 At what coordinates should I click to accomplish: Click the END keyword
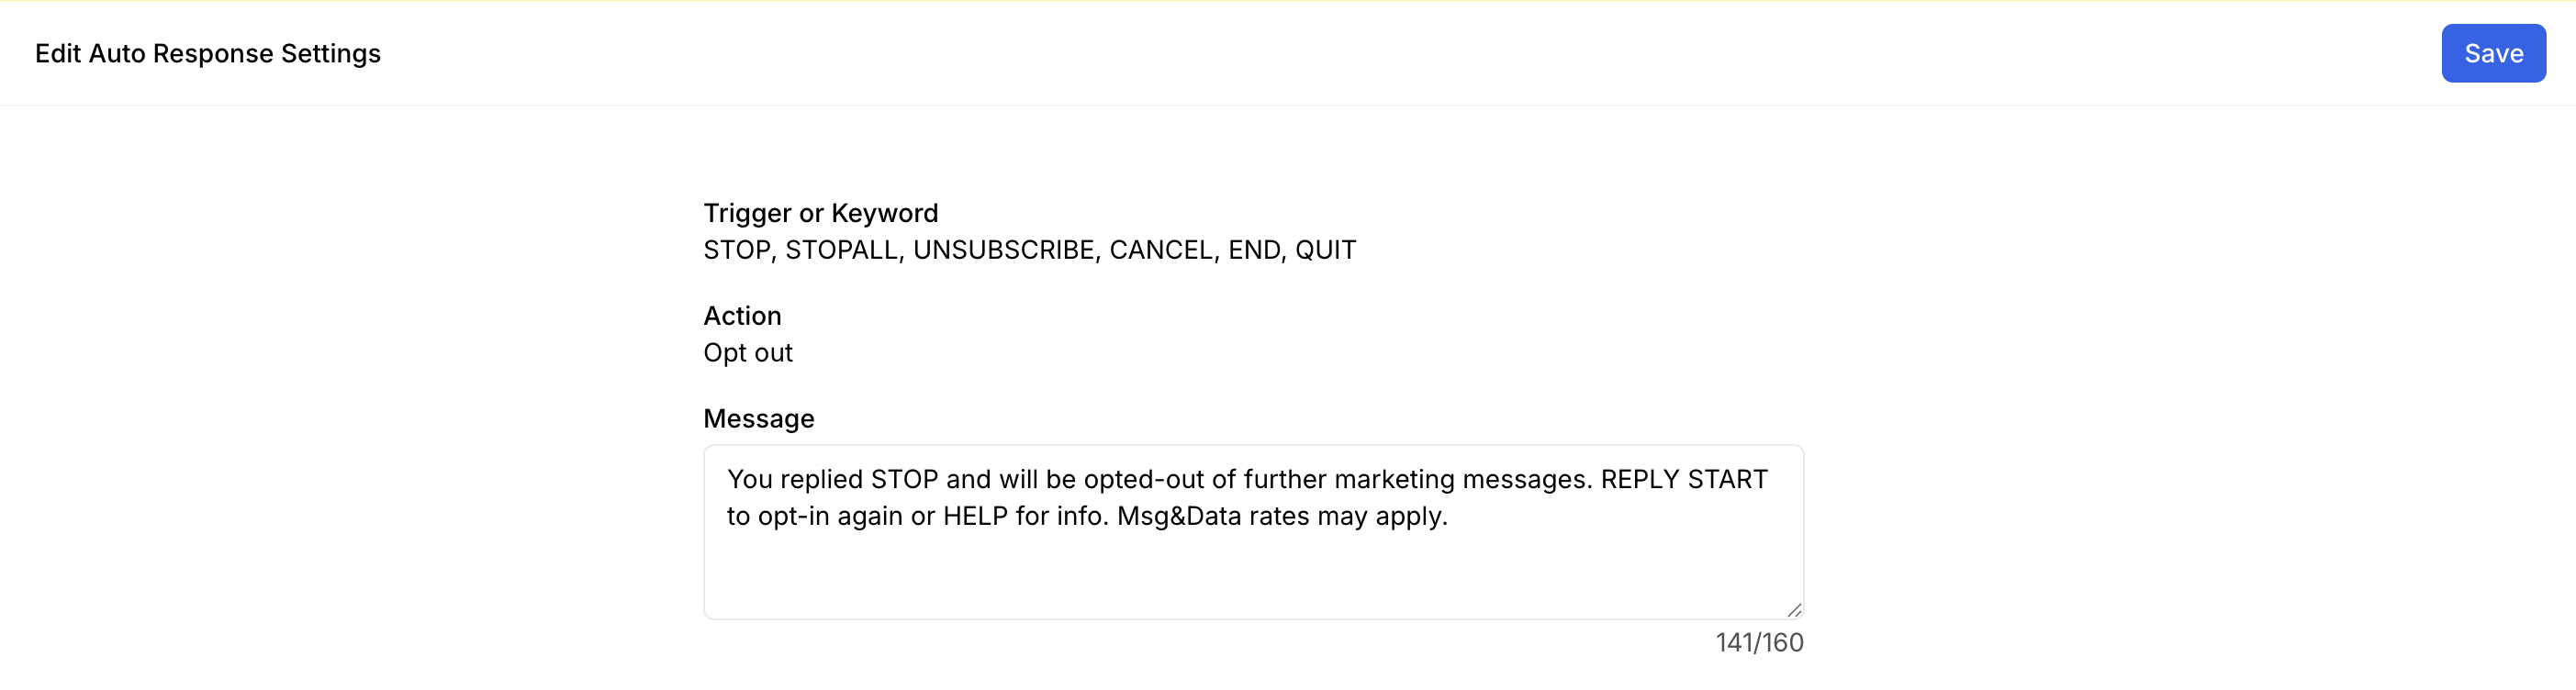tap(1253, 250)
